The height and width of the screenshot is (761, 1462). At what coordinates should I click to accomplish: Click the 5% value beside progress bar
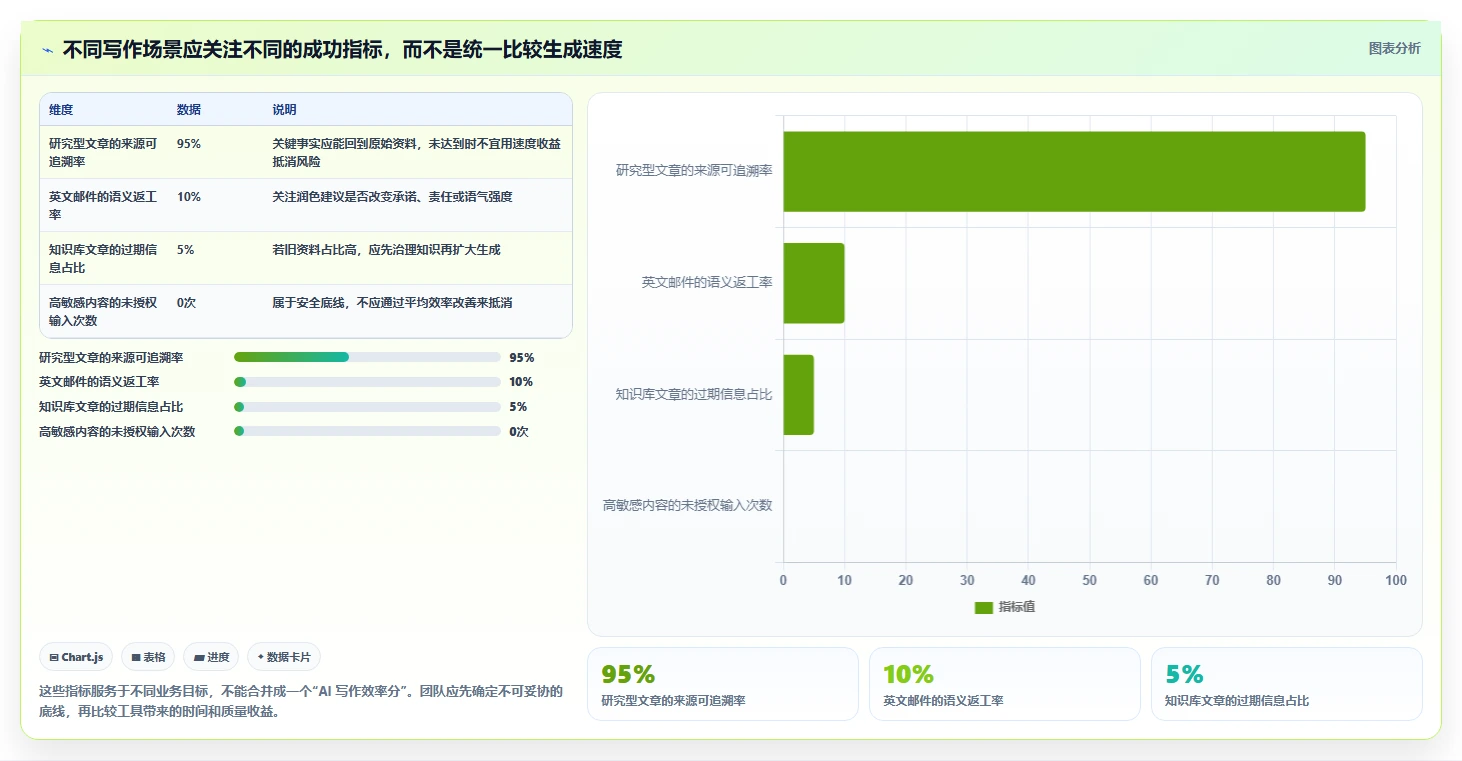pos(518,407)
